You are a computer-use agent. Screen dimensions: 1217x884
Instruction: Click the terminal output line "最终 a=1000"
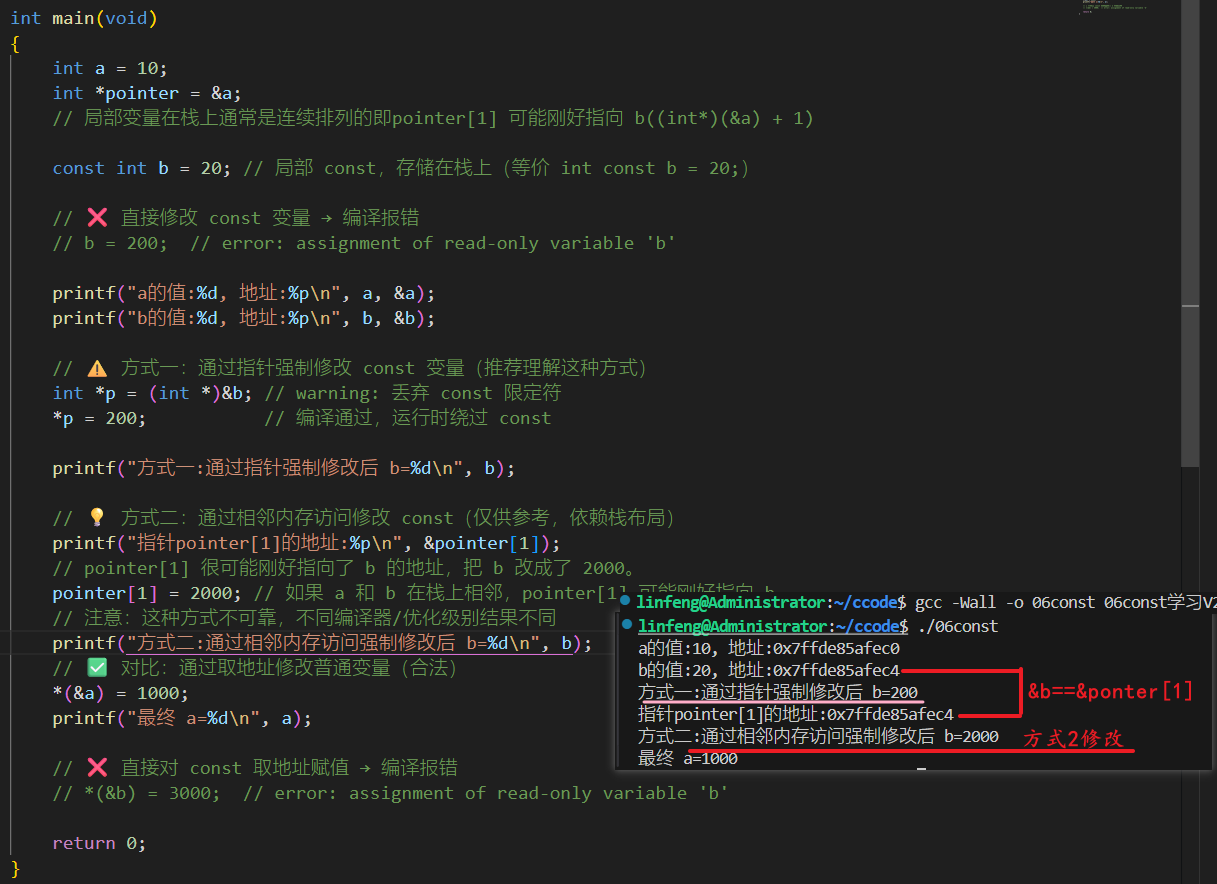[x=690, y=758]
